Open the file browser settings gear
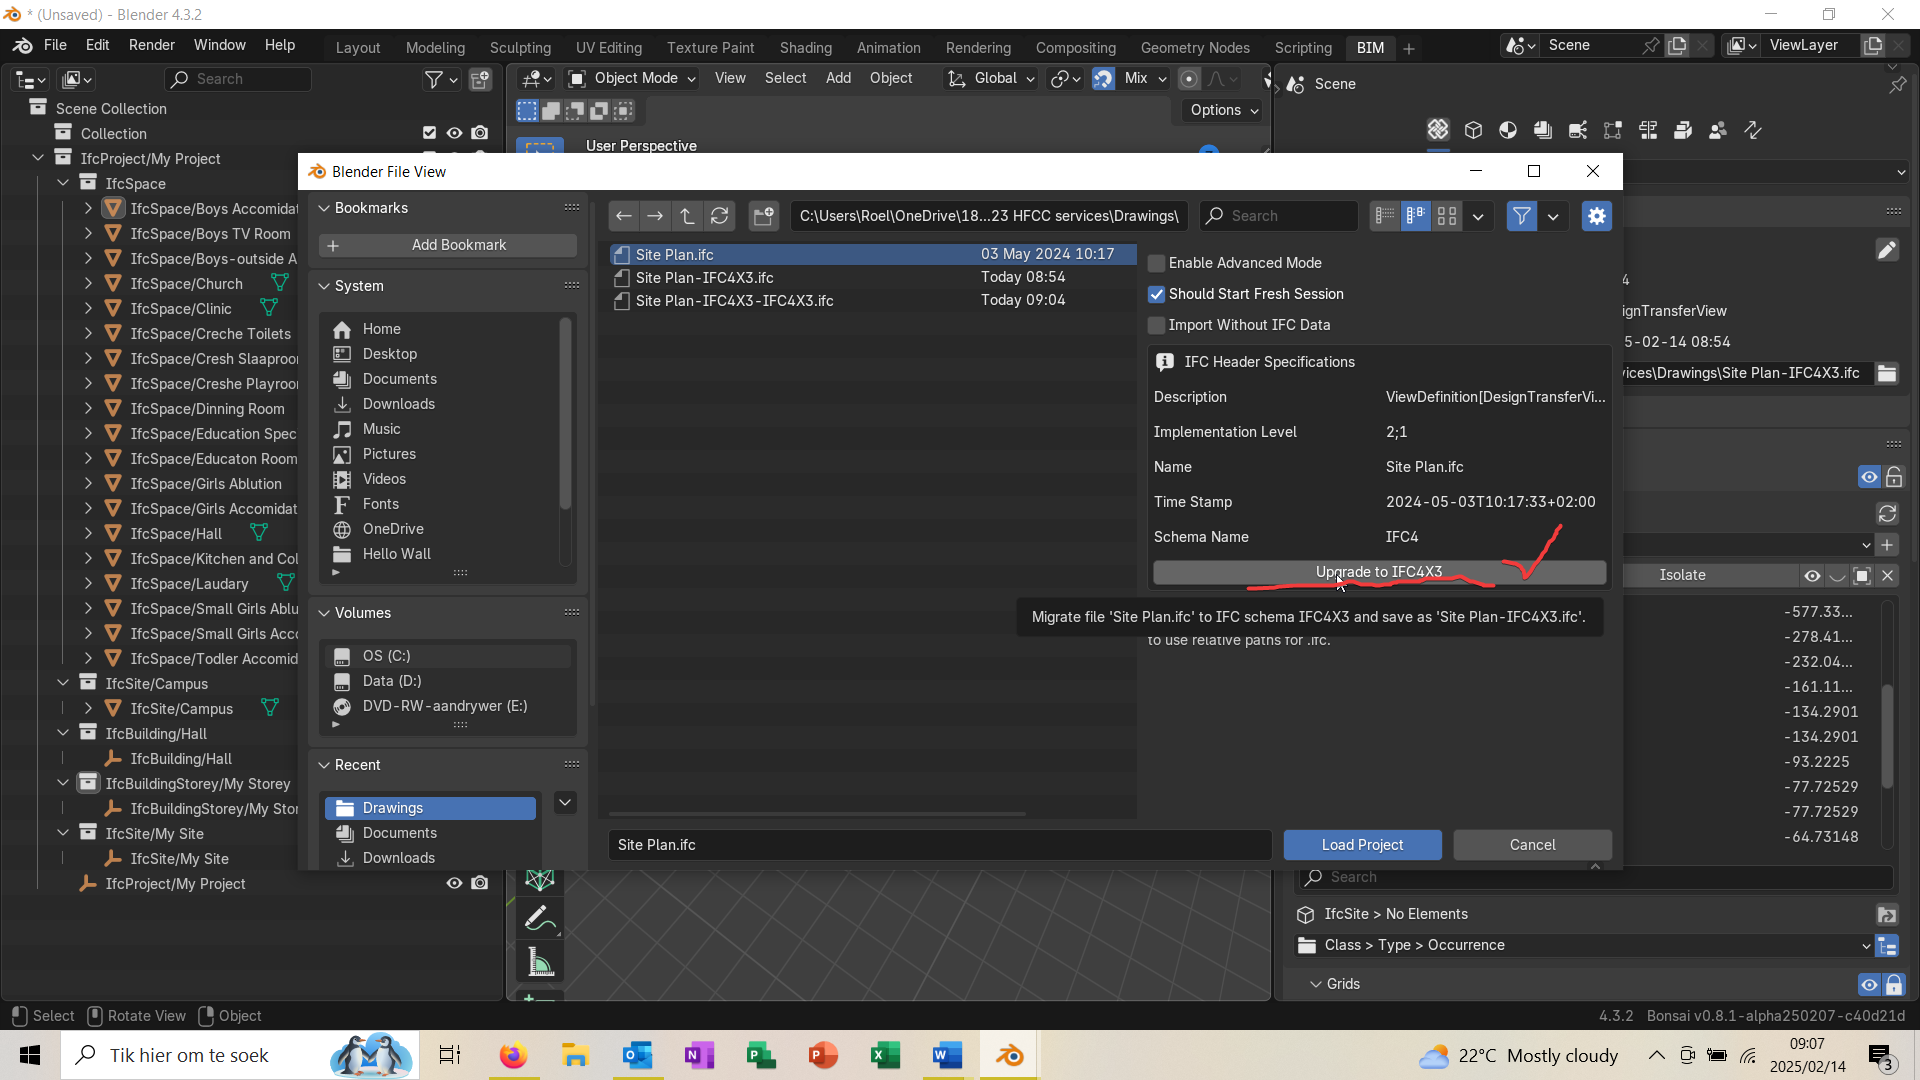The image size is (1920, 1080). (1596, 216)
